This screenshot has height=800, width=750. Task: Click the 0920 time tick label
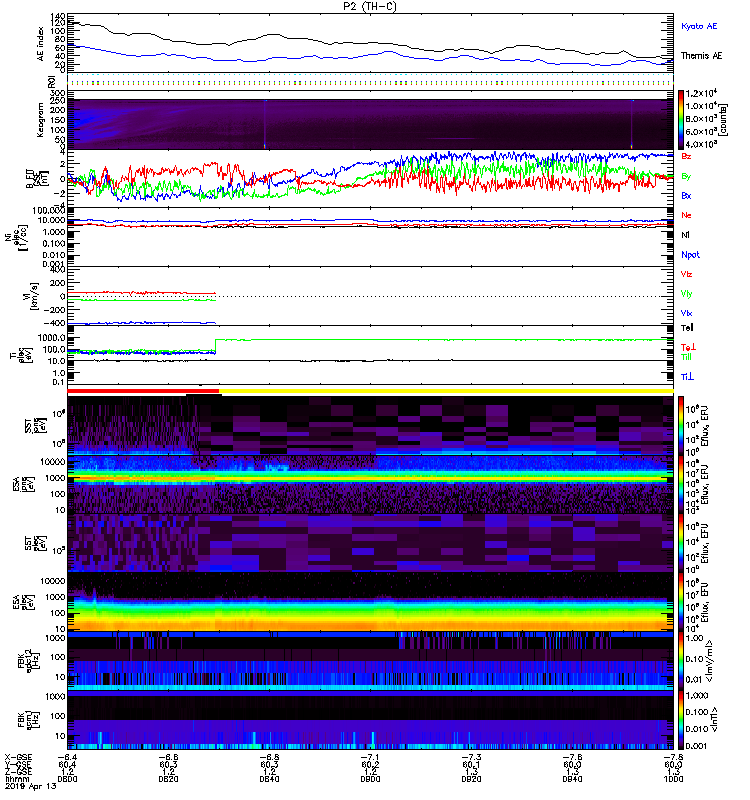click(471, 779)
